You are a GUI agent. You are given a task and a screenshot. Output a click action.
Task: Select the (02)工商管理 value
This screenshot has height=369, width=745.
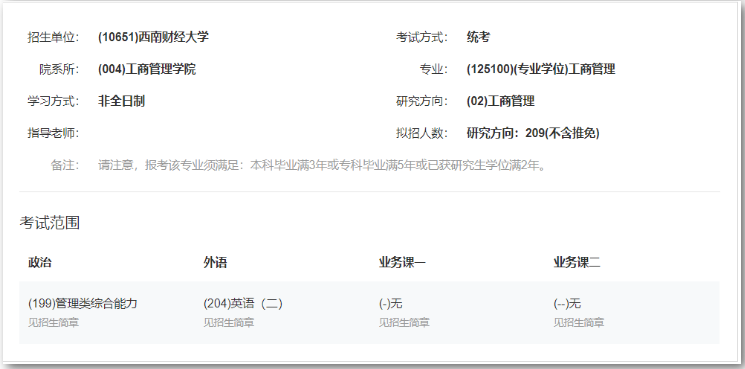[x=500, y=101]
